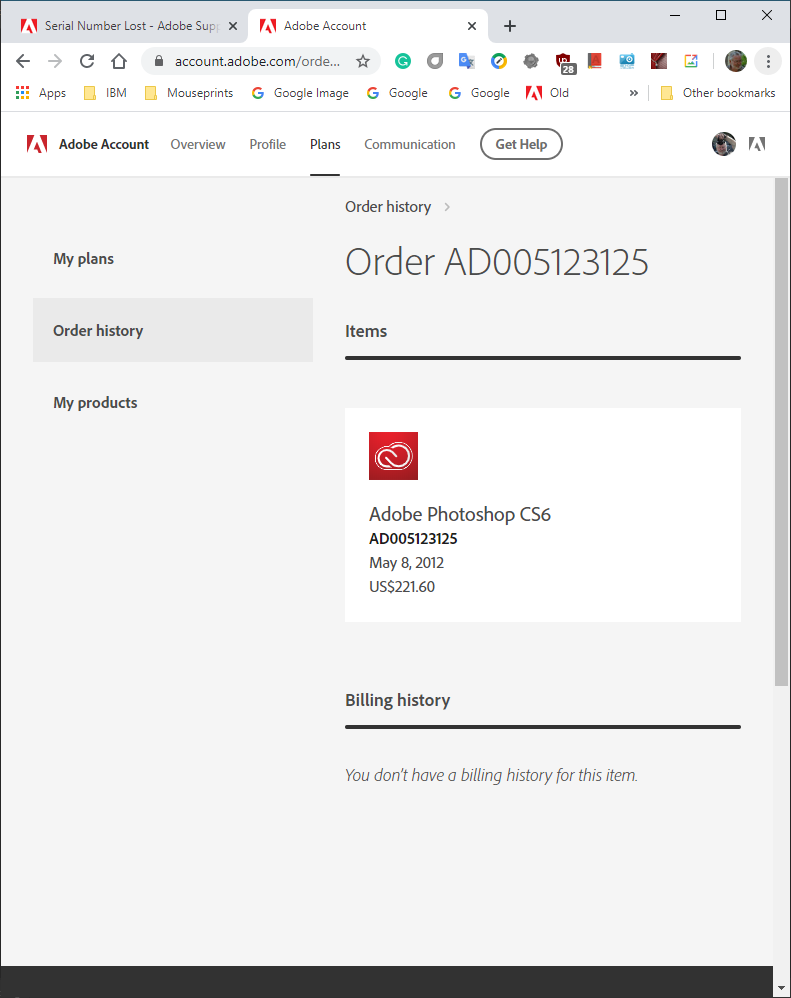
Task: Click the Chrome profile avatar
Action: (x=736, y=61)
